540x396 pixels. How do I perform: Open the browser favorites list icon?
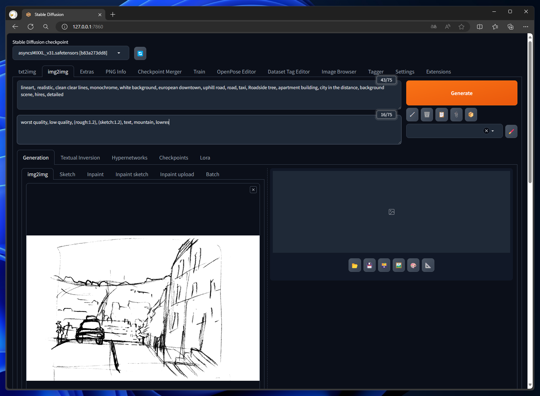coord(495,27)
